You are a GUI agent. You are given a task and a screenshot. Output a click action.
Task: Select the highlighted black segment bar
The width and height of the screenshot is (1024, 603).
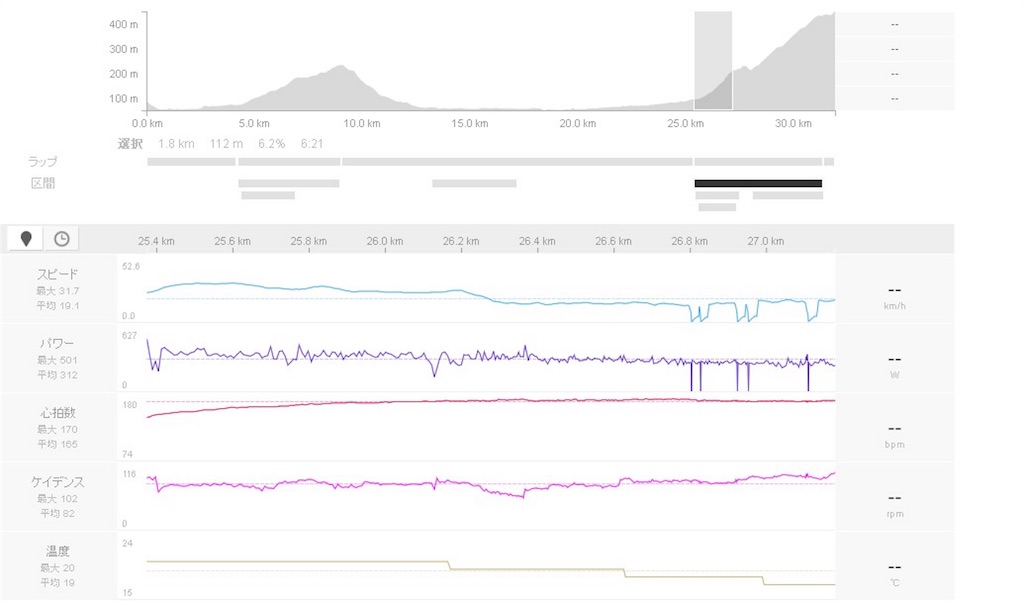pos(758,184)
